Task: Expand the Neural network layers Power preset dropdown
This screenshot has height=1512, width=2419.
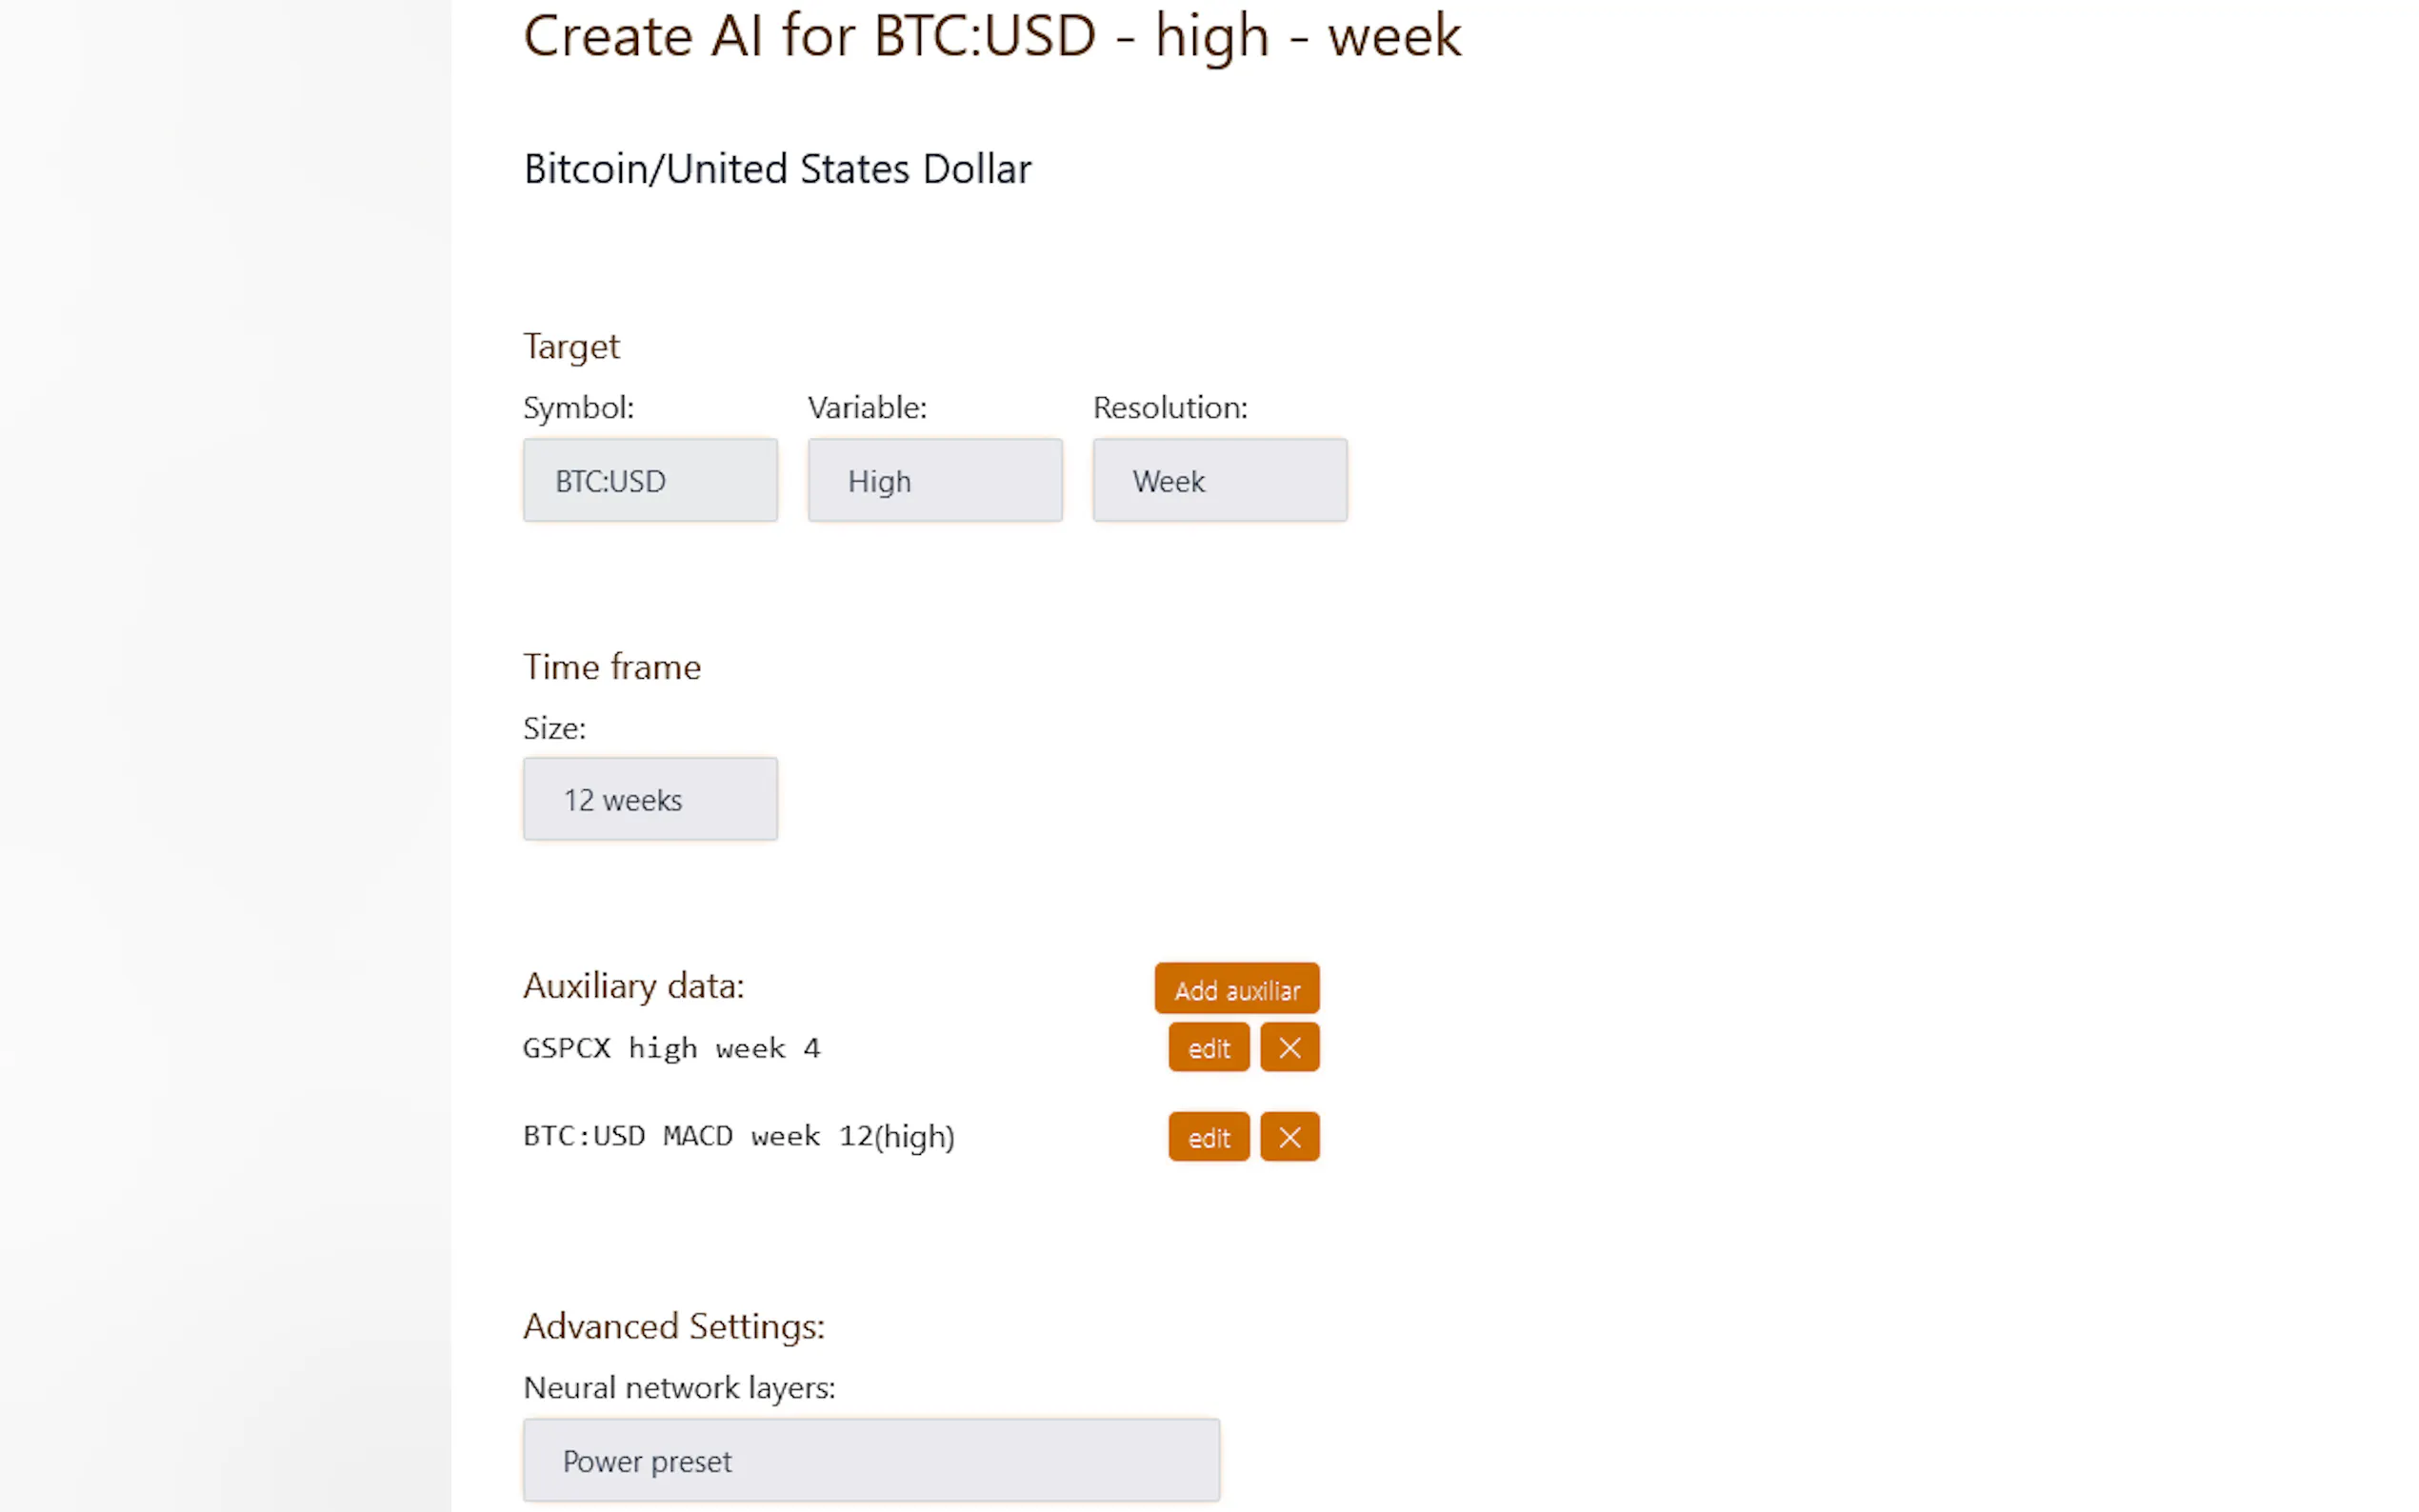Action: point(870,1460)
